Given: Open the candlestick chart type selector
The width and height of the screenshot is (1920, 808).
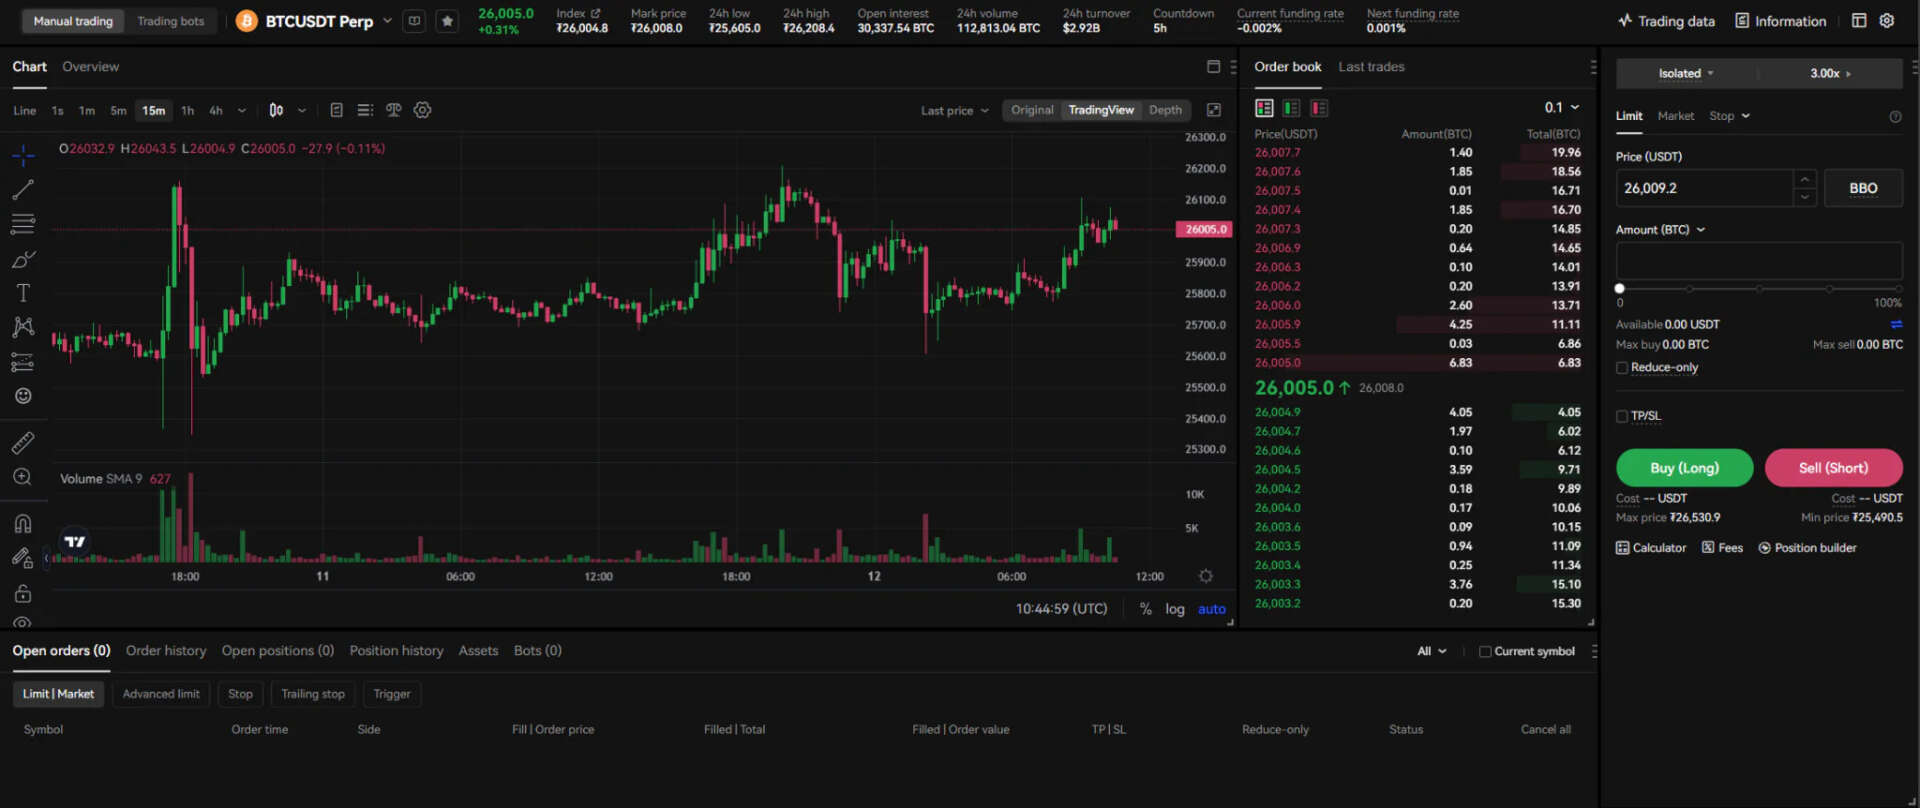Looking at the screenshot, I should coord(276,110).
